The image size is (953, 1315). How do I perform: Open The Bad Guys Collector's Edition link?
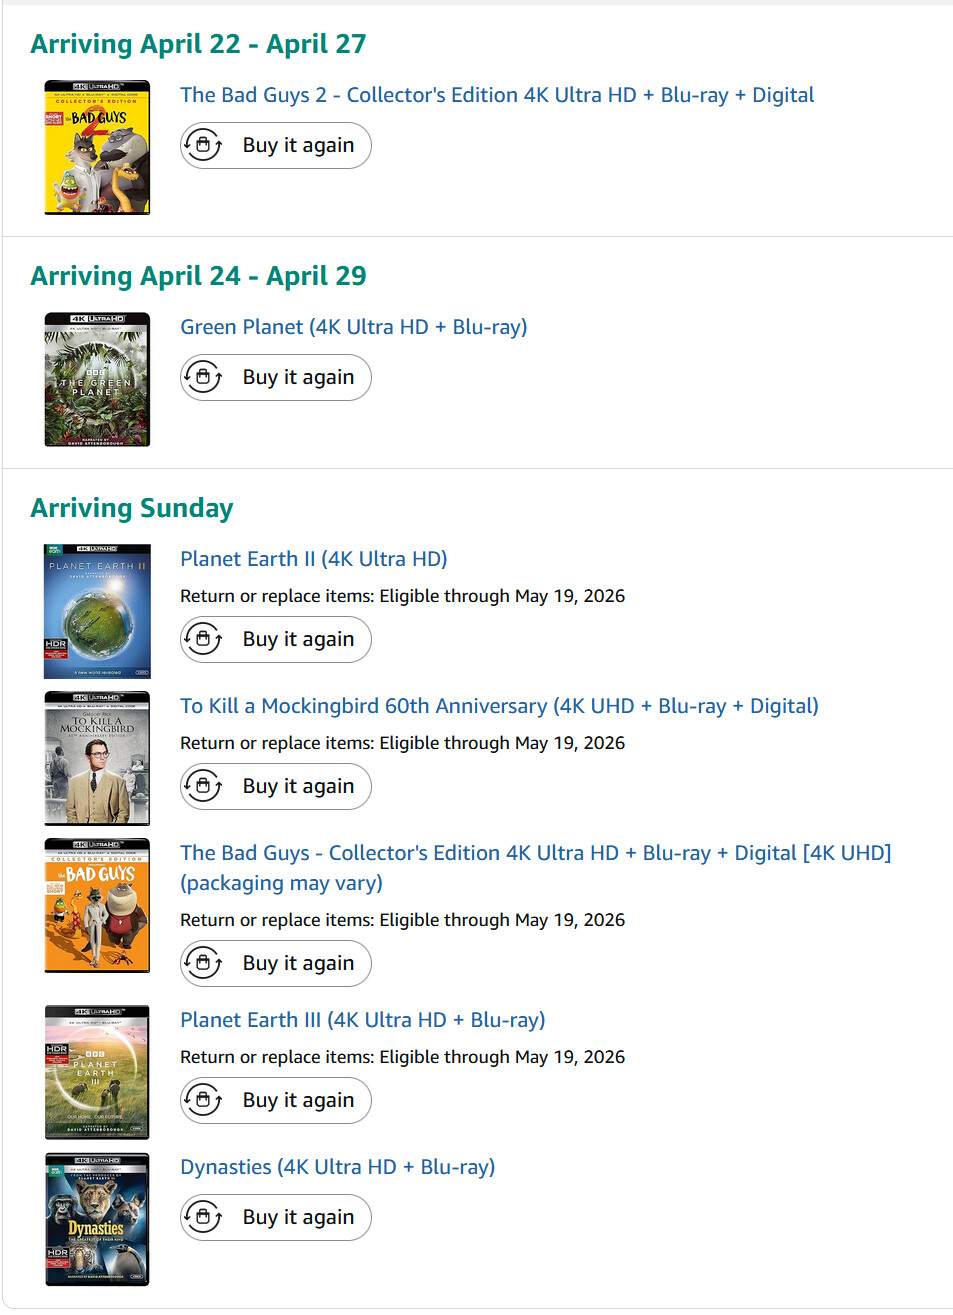click(x=535, y=853)
